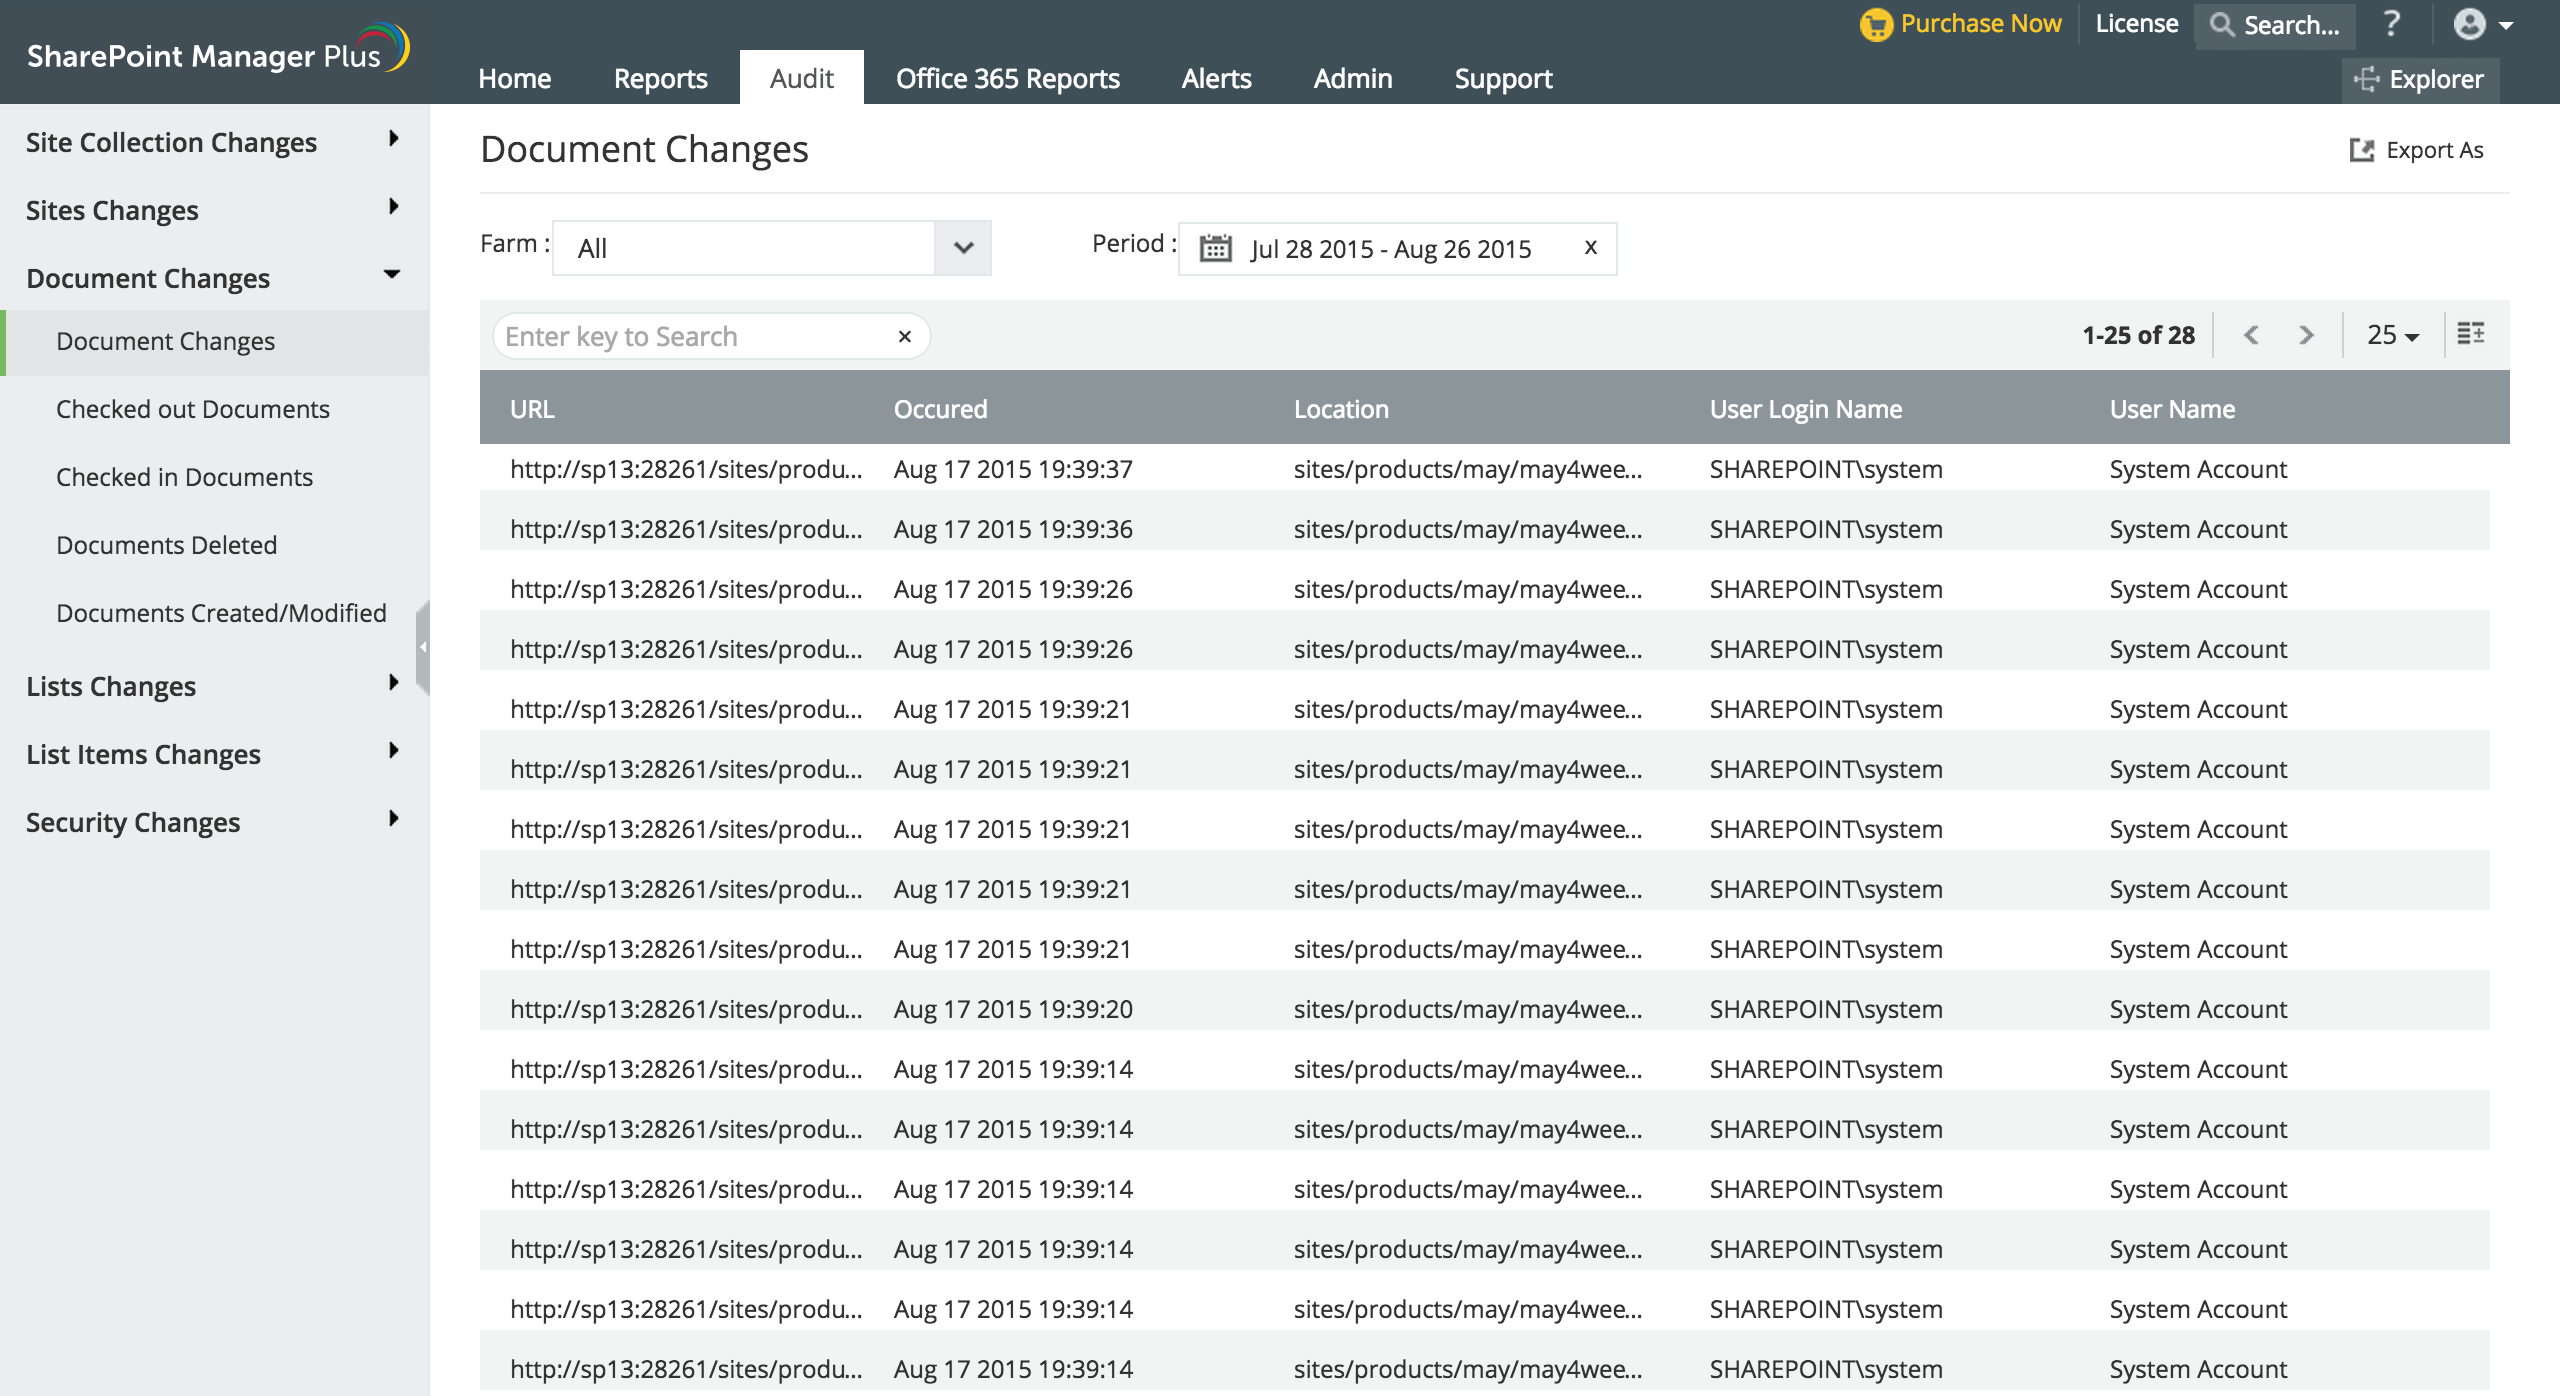Open the Farm dropdown
Viewport: 2560px width, 1396px height.
[x=962, y=248]
